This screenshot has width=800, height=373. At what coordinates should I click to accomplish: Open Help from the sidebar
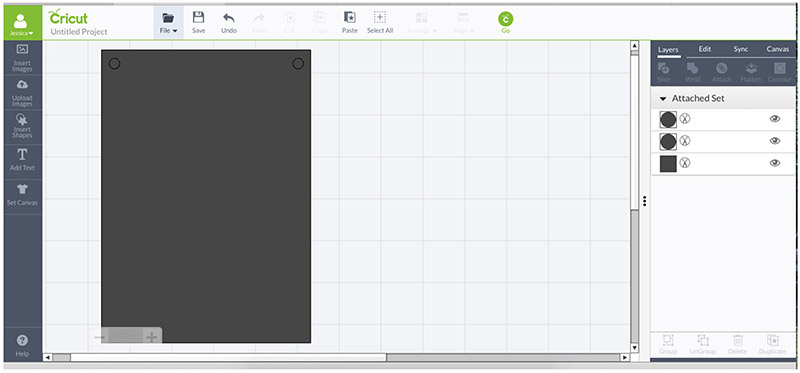[x=22, y=344]
